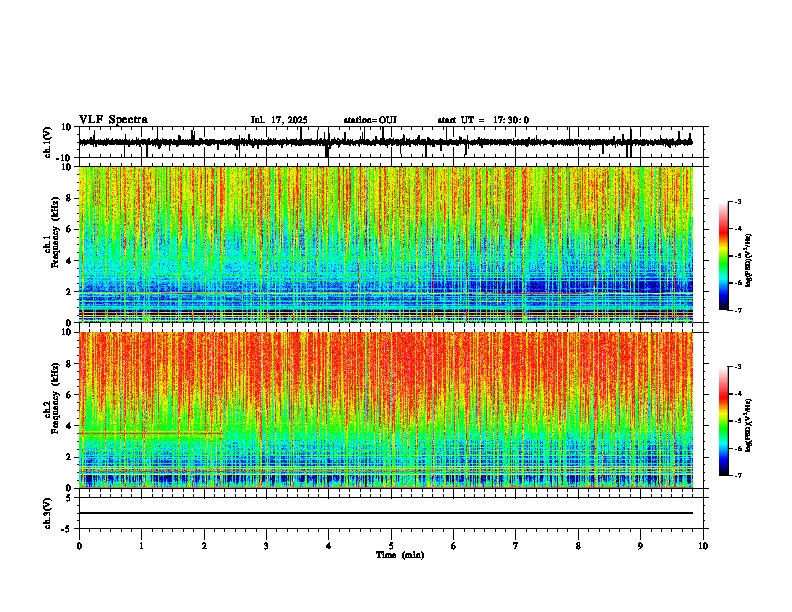Click the "ch.1(V)" waveform axis label
This screenshot has height=612, width=792.
pos(48,142)
